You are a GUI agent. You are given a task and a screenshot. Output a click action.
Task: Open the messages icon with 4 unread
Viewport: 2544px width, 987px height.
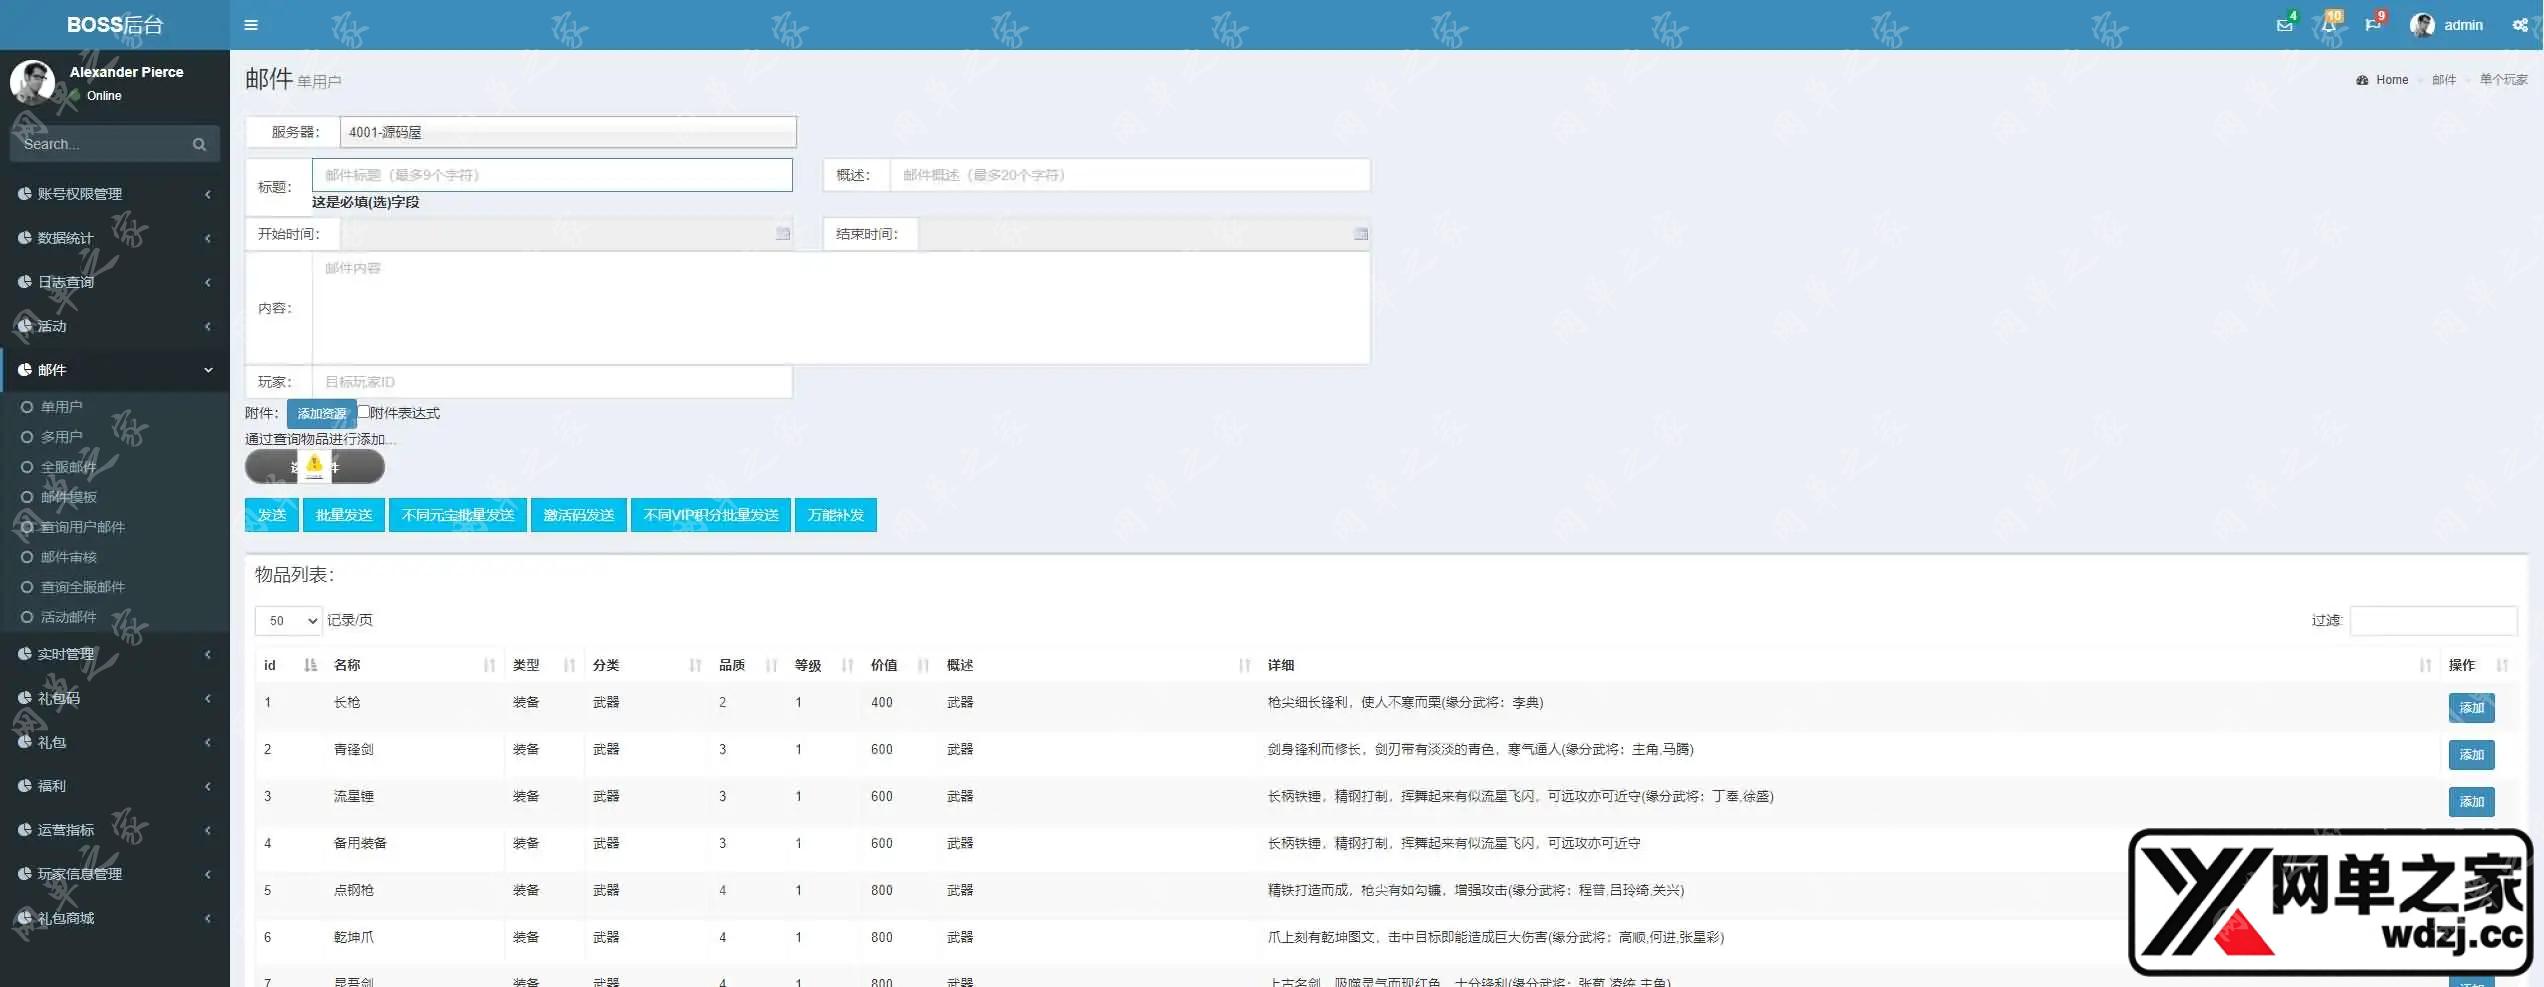pyautogui.click(x=2284, y=25)
